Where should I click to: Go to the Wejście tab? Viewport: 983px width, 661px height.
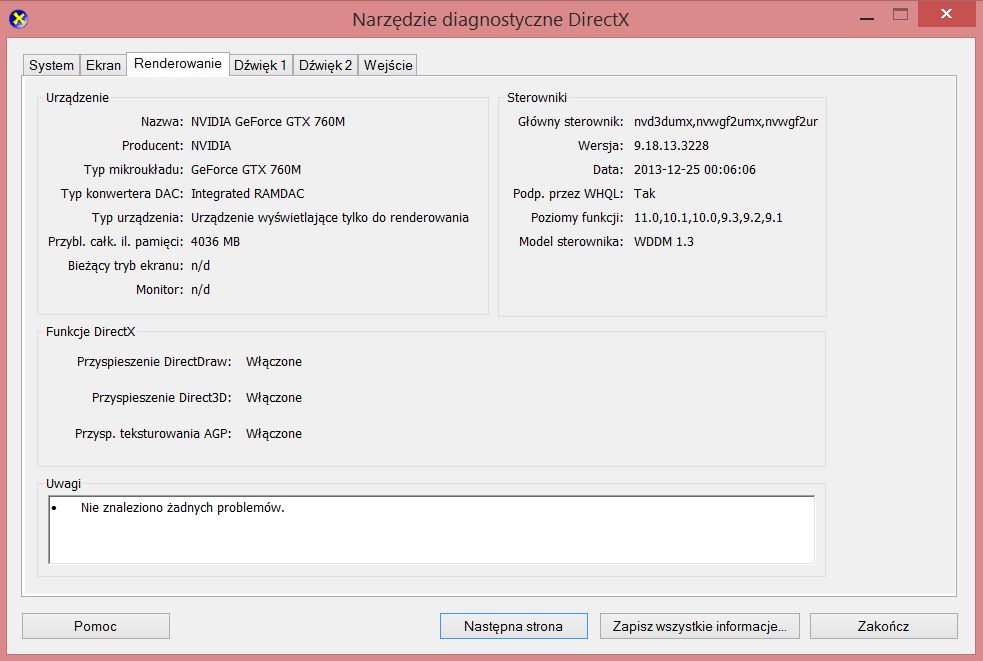click(388, 65)
